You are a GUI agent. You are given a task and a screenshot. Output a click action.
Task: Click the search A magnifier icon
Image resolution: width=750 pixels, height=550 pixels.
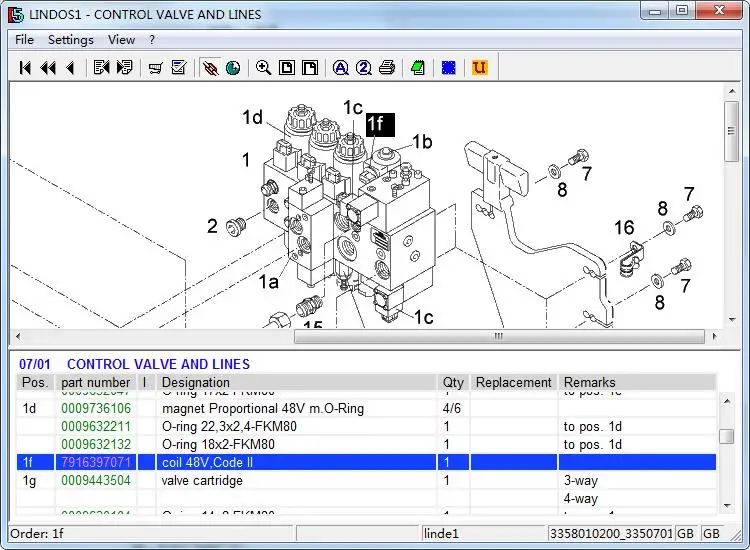(341, 68)
